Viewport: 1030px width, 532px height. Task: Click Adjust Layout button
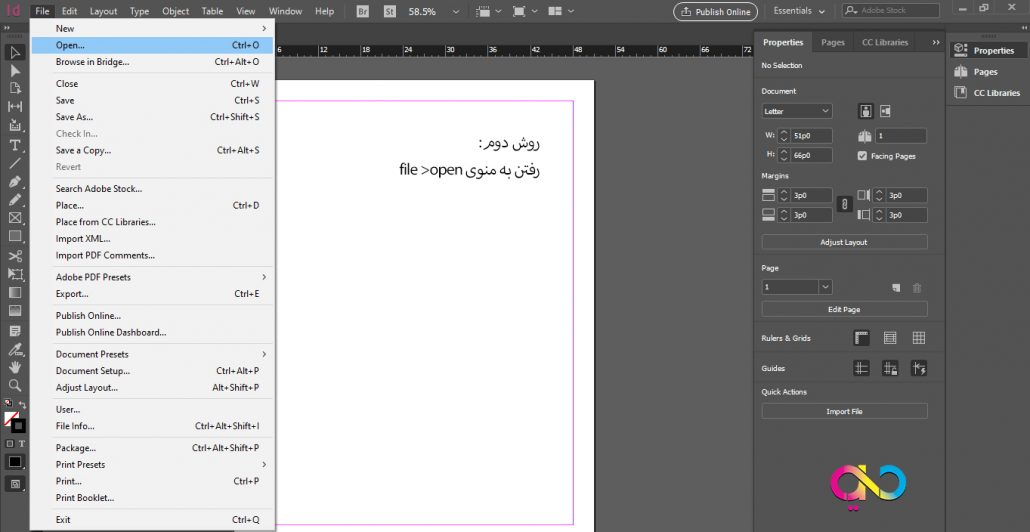(844, 242)
